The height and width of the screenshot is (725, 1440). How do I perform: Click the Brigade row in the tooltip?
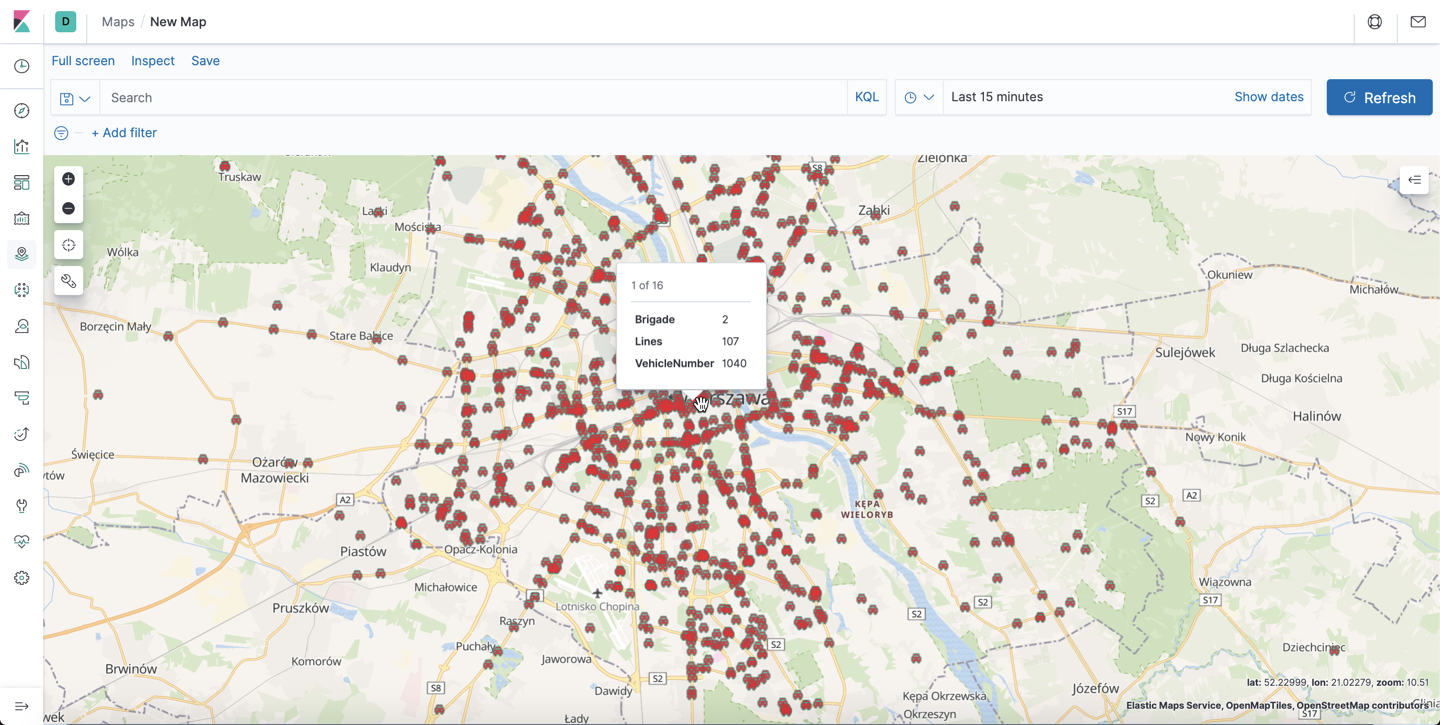click(x=691, y=319)
